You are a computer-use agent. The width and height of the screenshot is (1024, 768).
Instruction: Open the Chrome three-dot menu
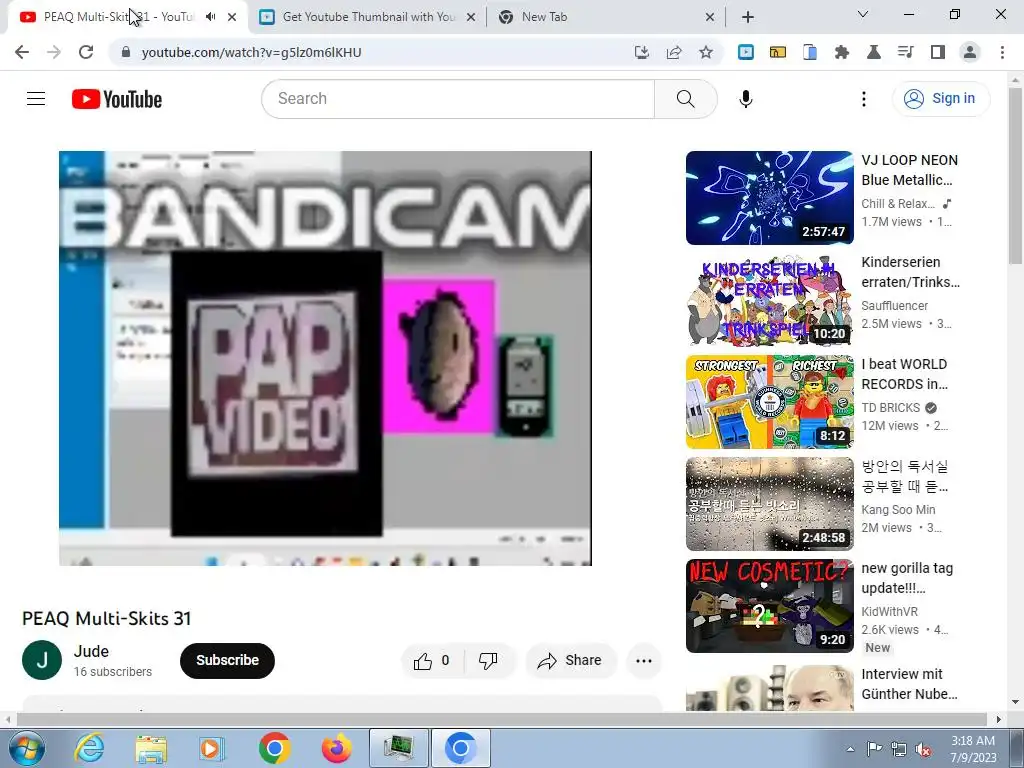click(x=1002, y=52)
